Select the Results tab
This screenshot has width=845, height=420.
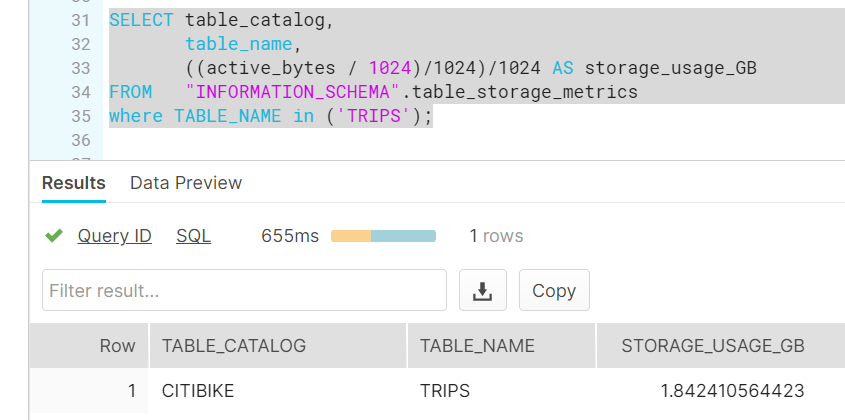(x=74, y=183)
